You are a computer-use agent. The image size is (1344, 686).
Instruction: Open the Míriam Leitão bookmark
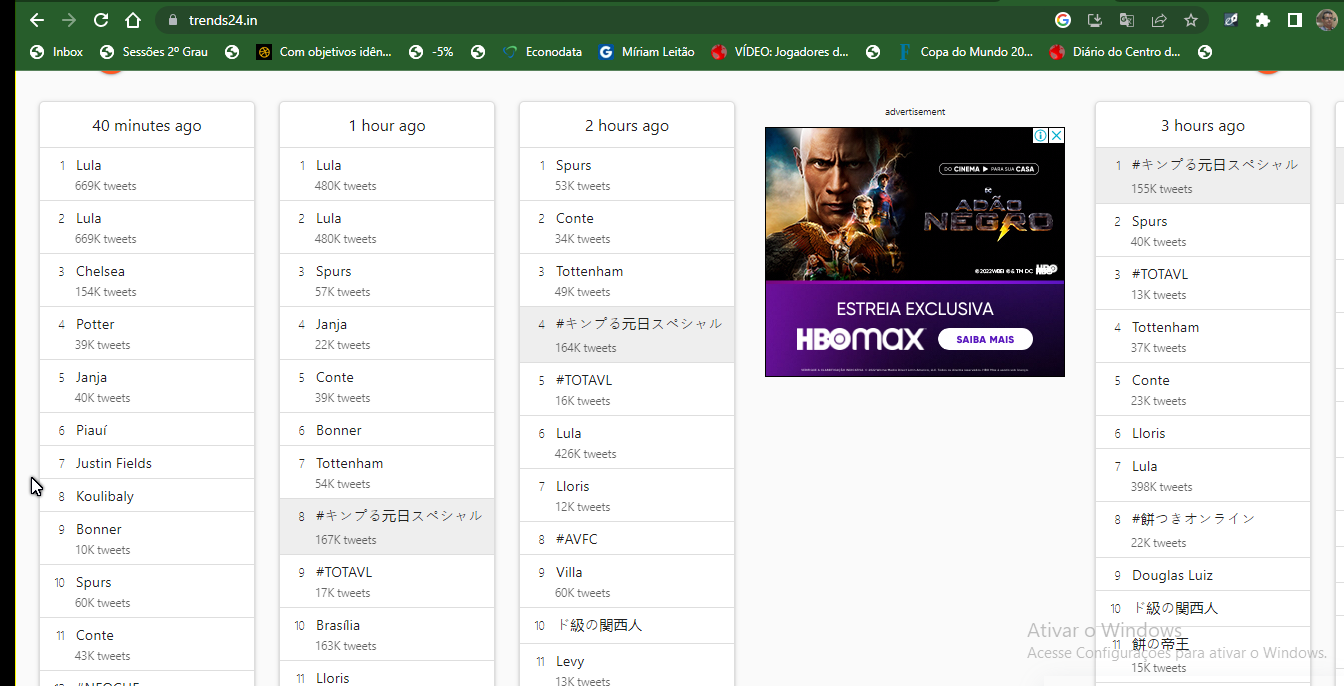[x=646, y=52]
